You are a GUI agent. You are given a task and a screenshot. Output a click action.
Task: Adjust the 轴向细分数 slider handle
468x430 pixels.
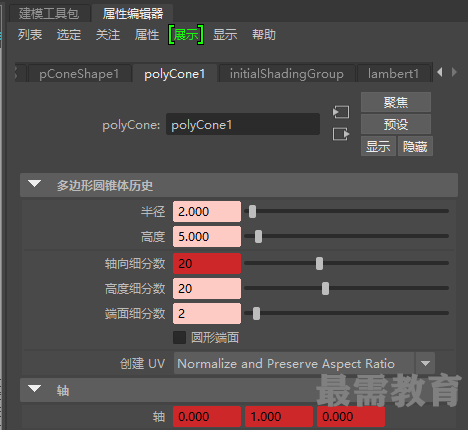click(x=319, y=263)
